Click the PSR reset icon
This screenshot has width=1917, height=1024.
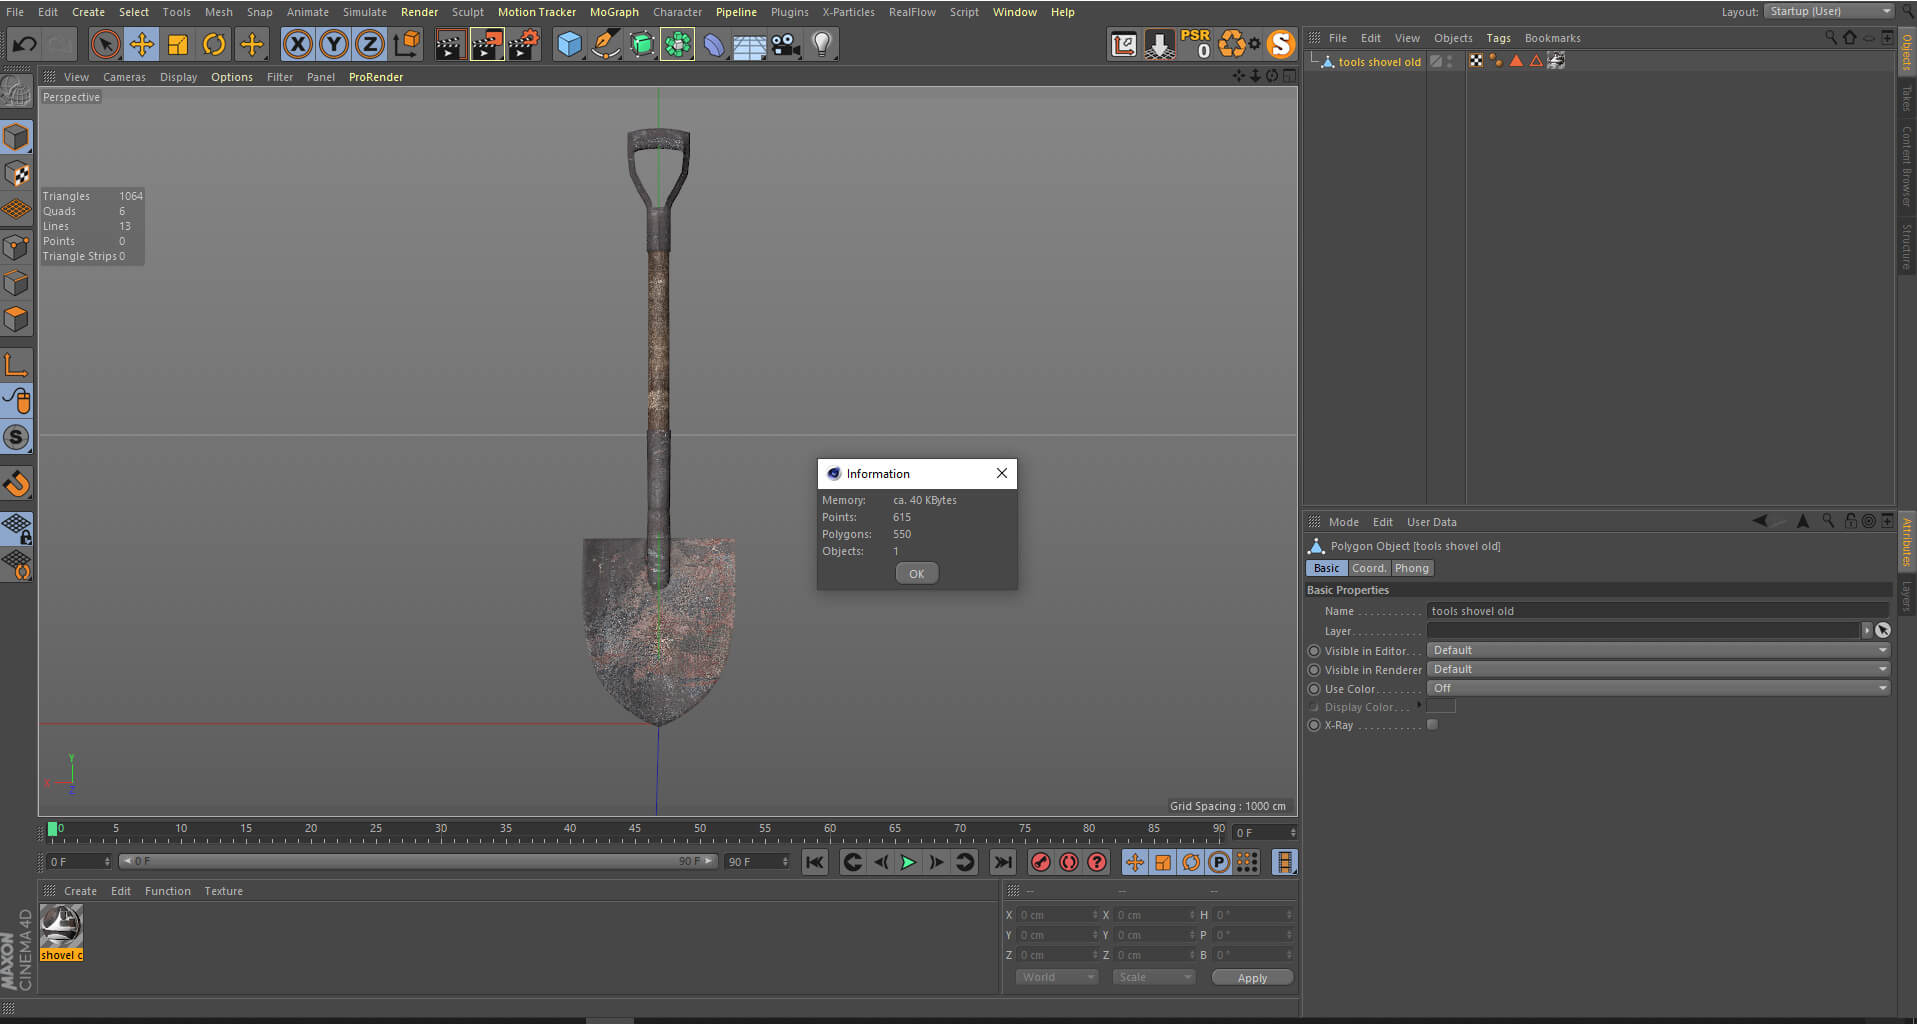point(1195,44)
